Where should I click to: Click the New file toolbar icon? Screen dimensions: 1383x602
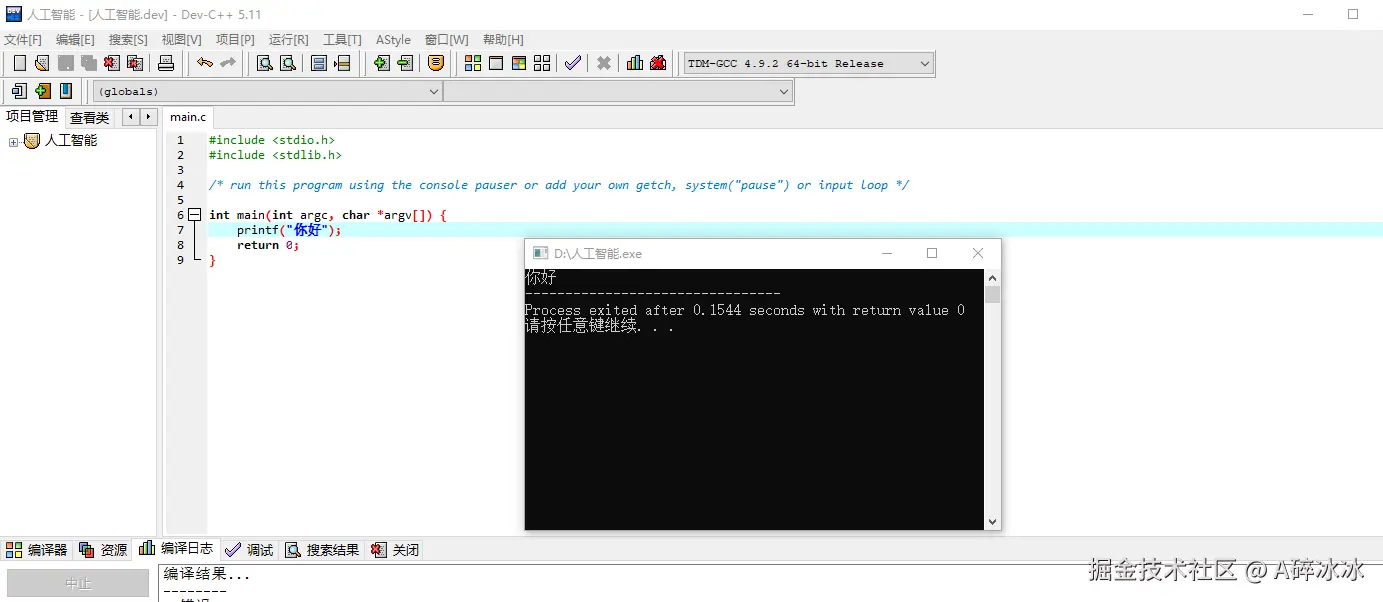(x=19, y=63)
